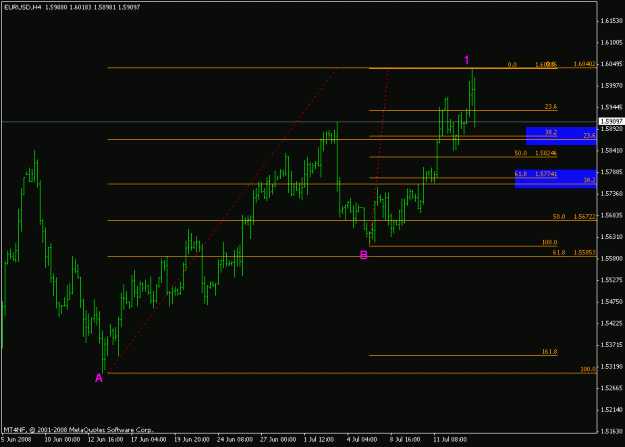Image resolution: width=625 pixels, height=447 pixels.
Task: Click price scale value 1.58410
Action: [x=611, y=150]
